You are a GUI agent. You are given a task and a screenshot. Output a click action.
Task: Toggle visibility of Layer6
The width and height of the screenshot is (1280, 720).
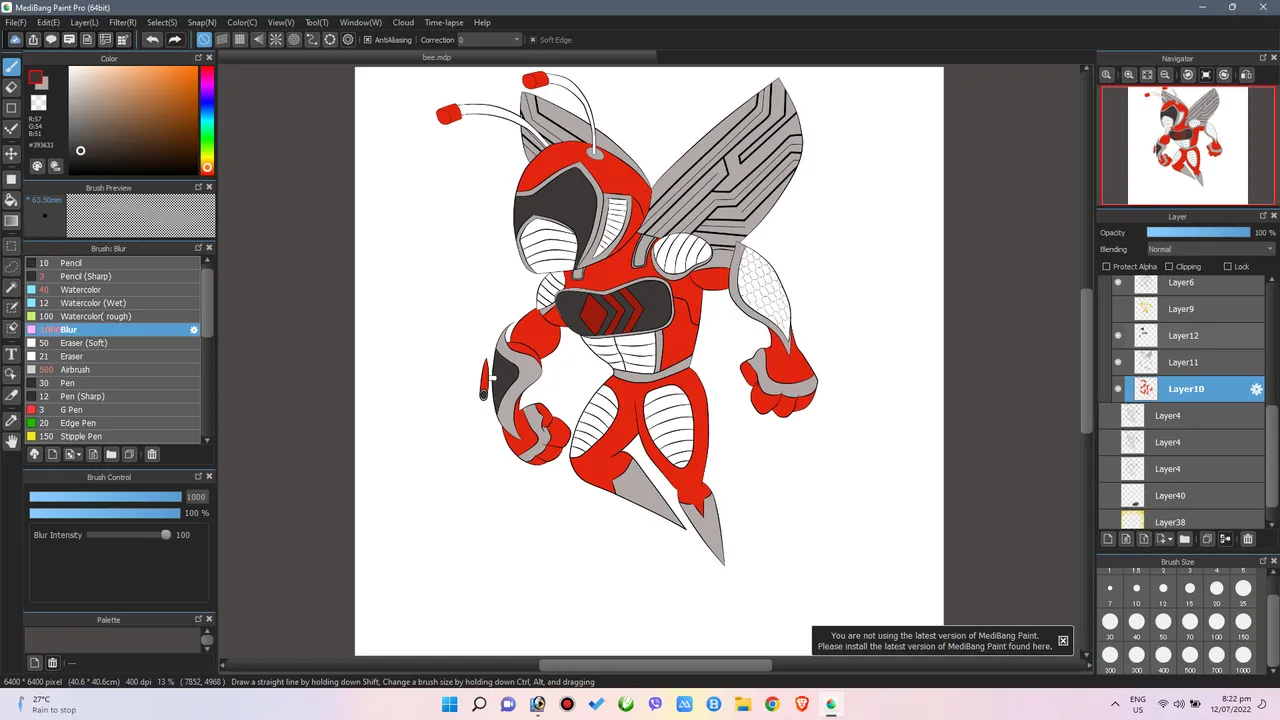click(x=1118, y=283)
